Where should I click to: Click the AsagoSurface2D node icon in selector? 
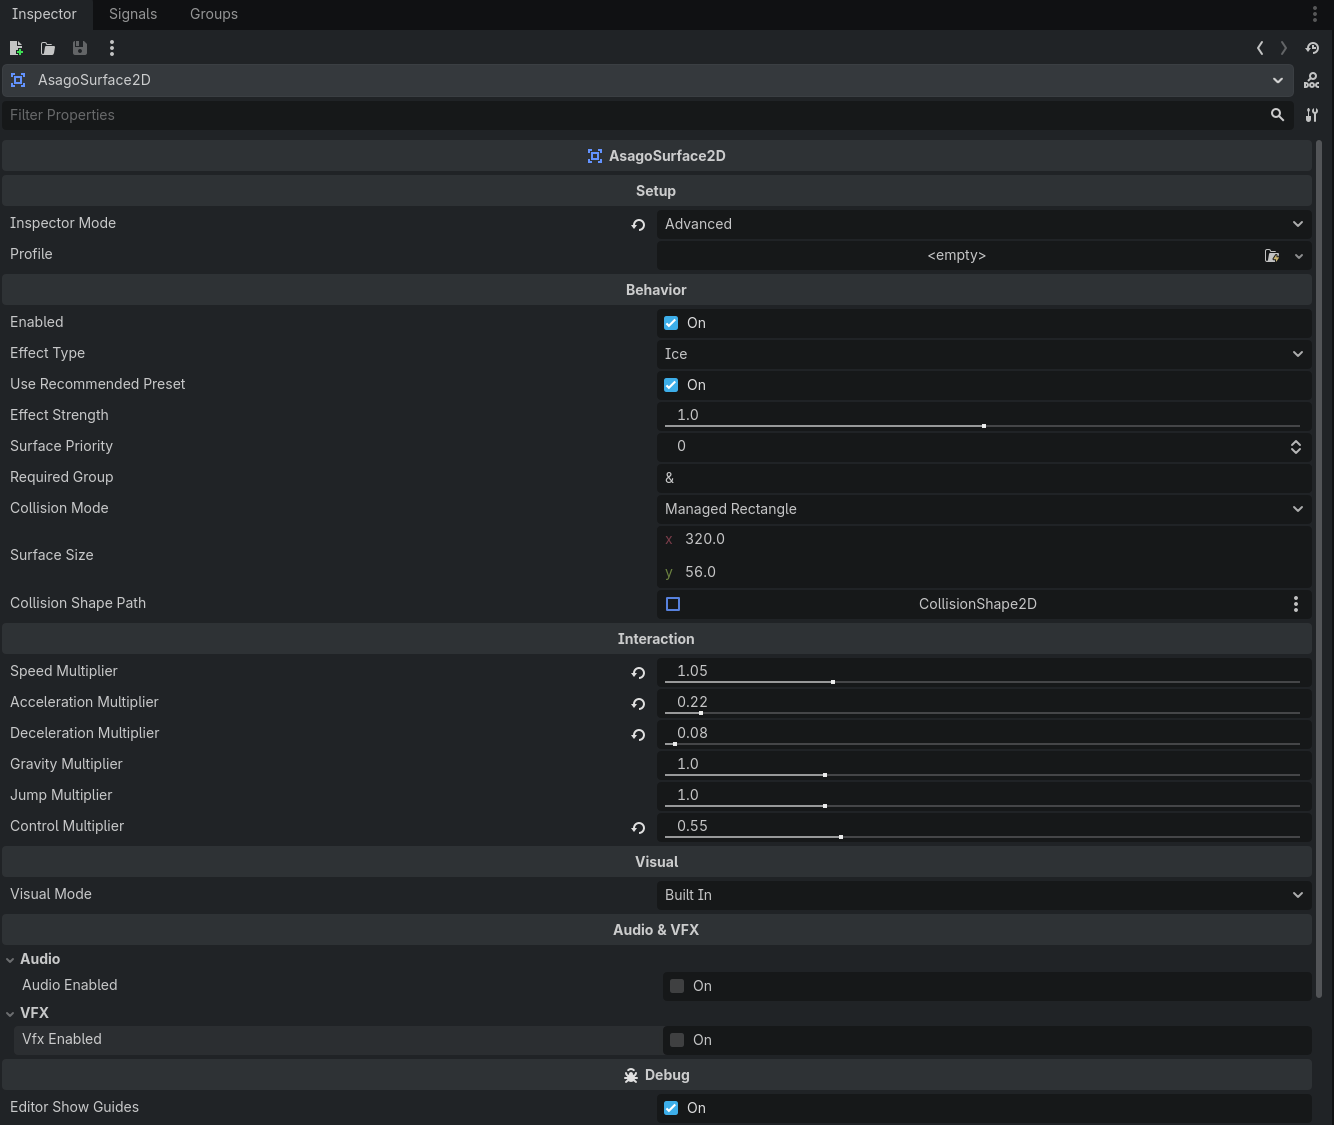18,80
